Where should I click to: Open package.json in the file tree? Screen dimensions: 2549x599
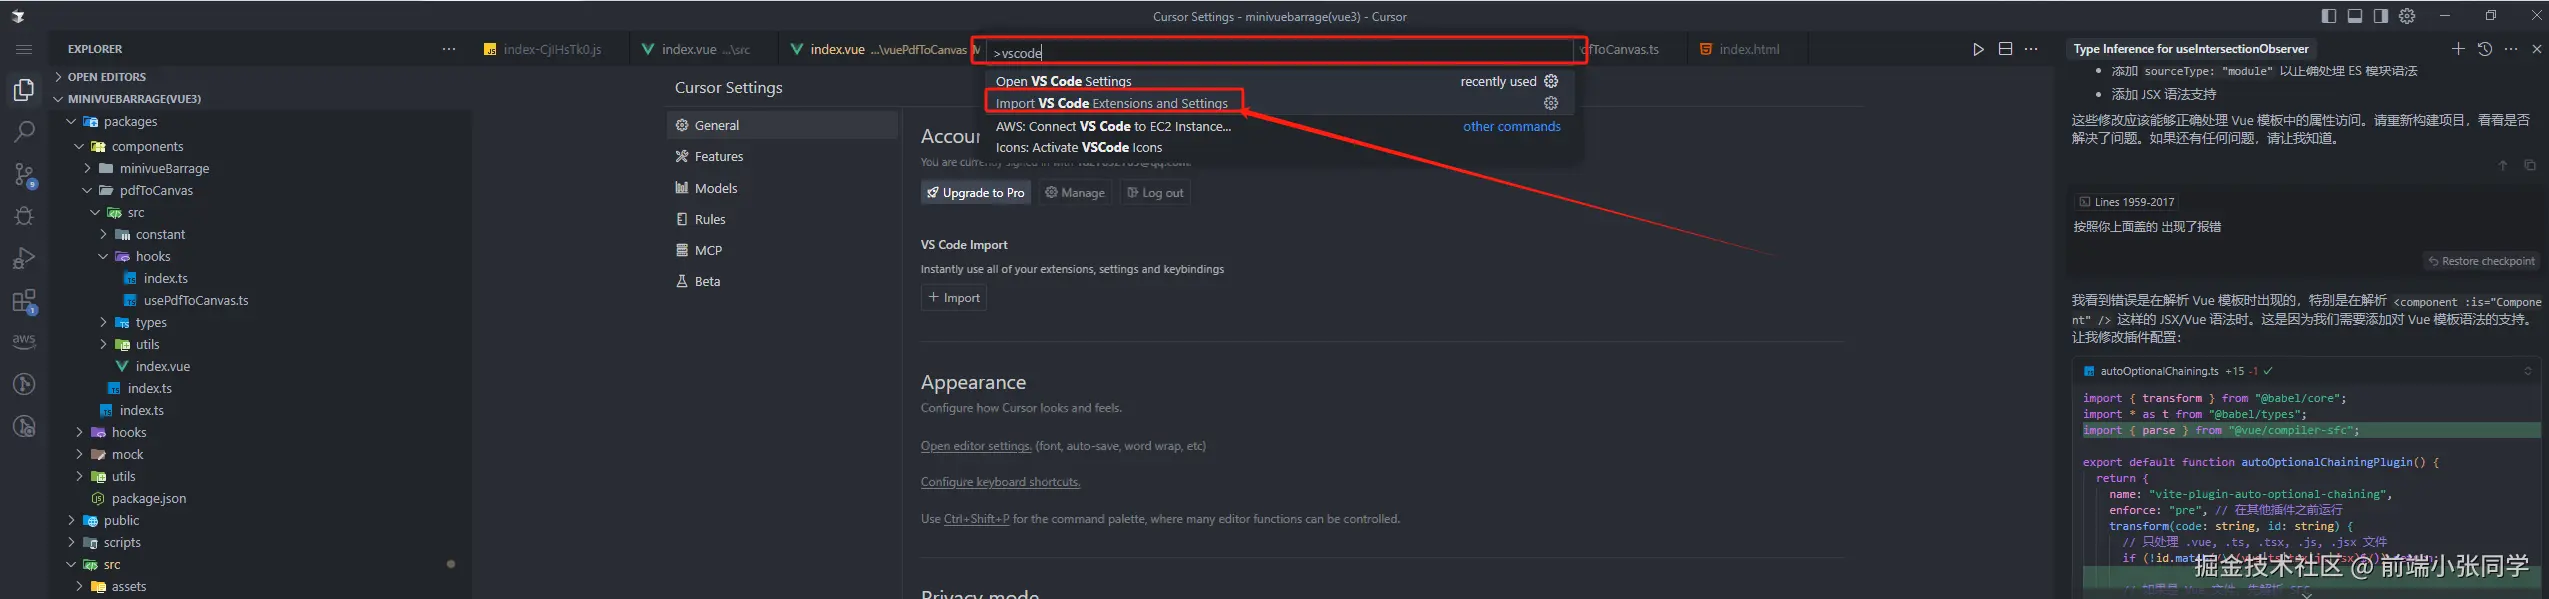point(260,498)
